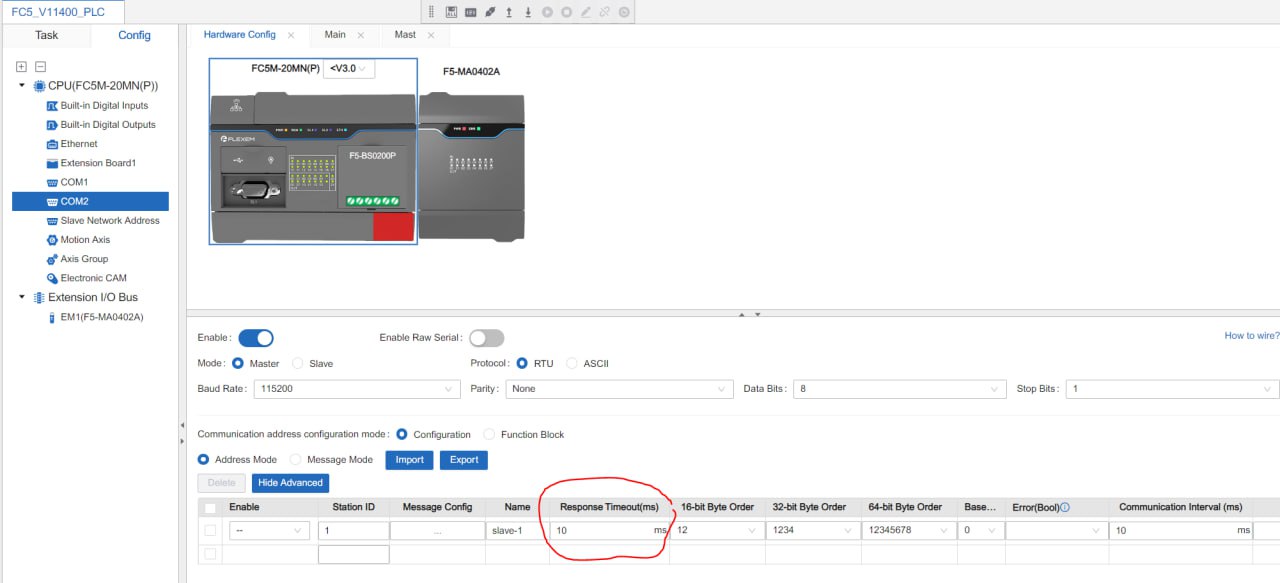The height and width of the screenshot is (583, 1280).
Task: Select Address Mode radio button
Action: [x=204, y=459]
